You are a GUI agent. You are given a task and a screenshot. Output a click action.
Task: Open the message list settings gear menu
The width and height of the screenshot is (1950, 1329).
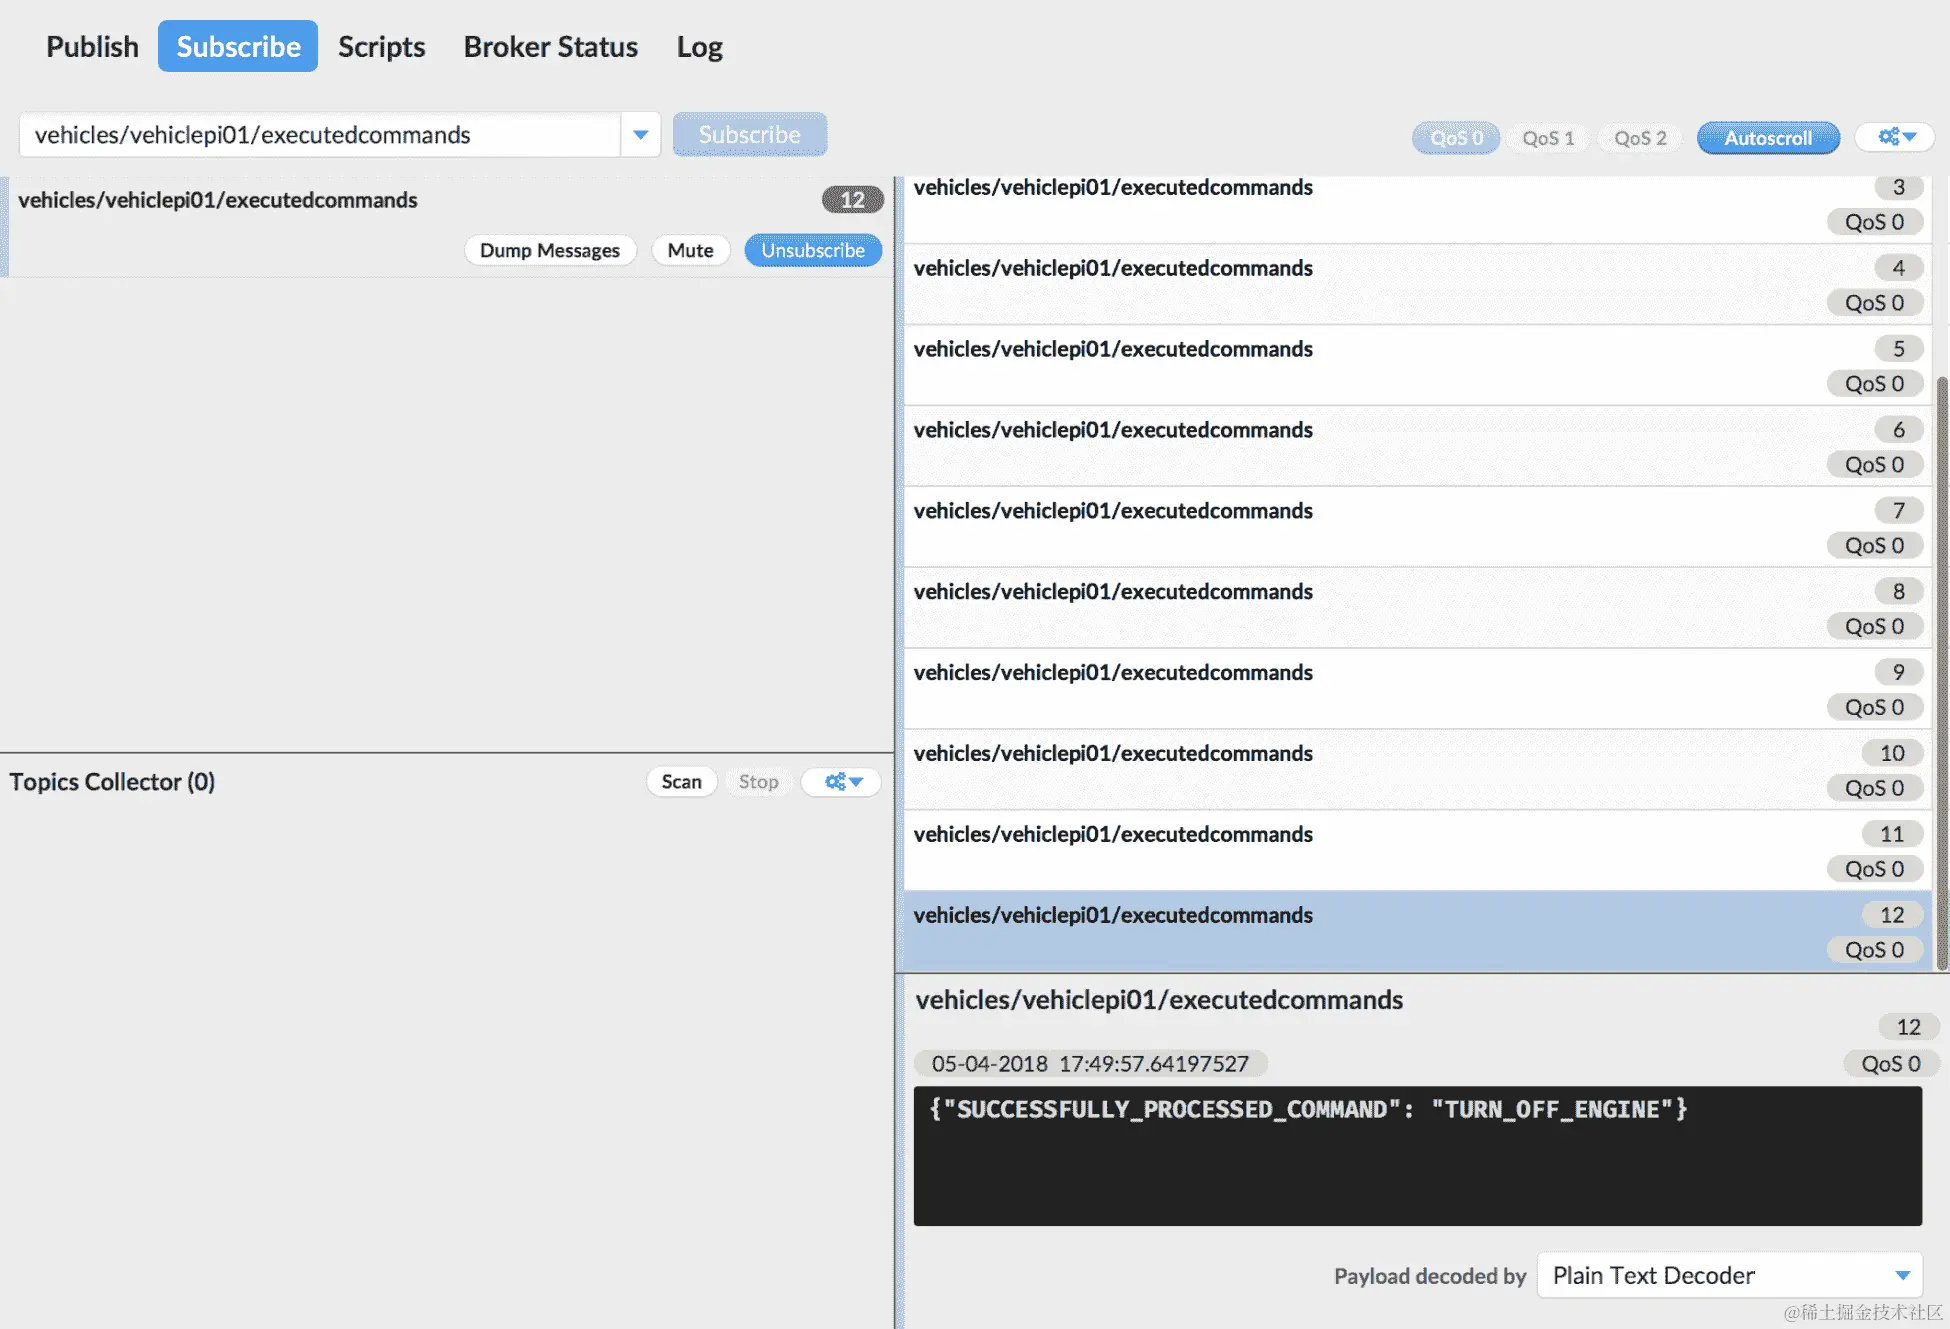(x=1895, y=137)
